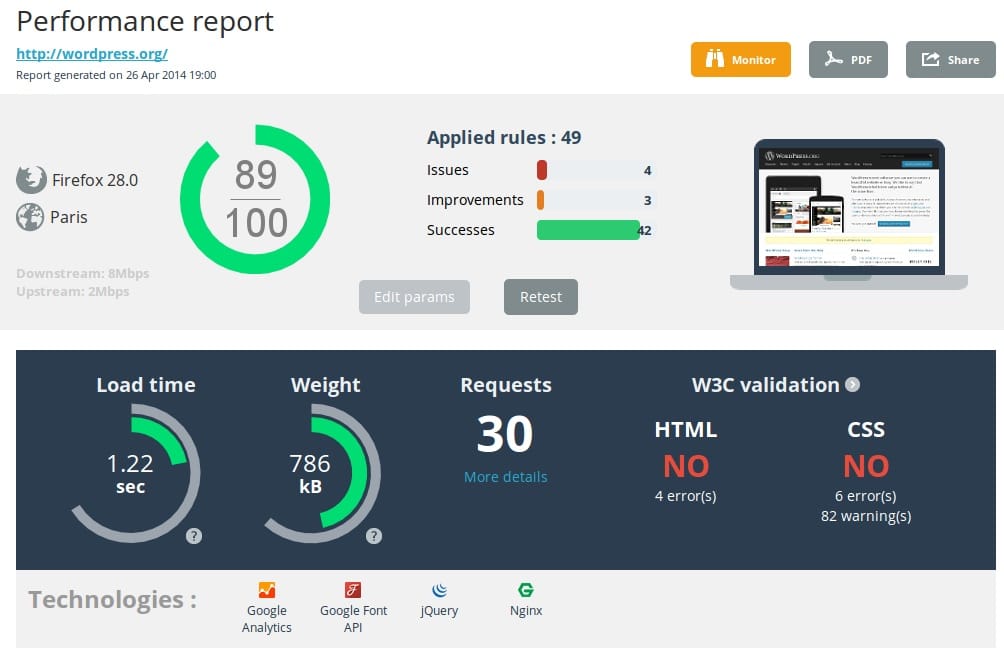1004x660 pixels.
Task: Click the Paris location globe icon
Action: click(x=31, y=216)
